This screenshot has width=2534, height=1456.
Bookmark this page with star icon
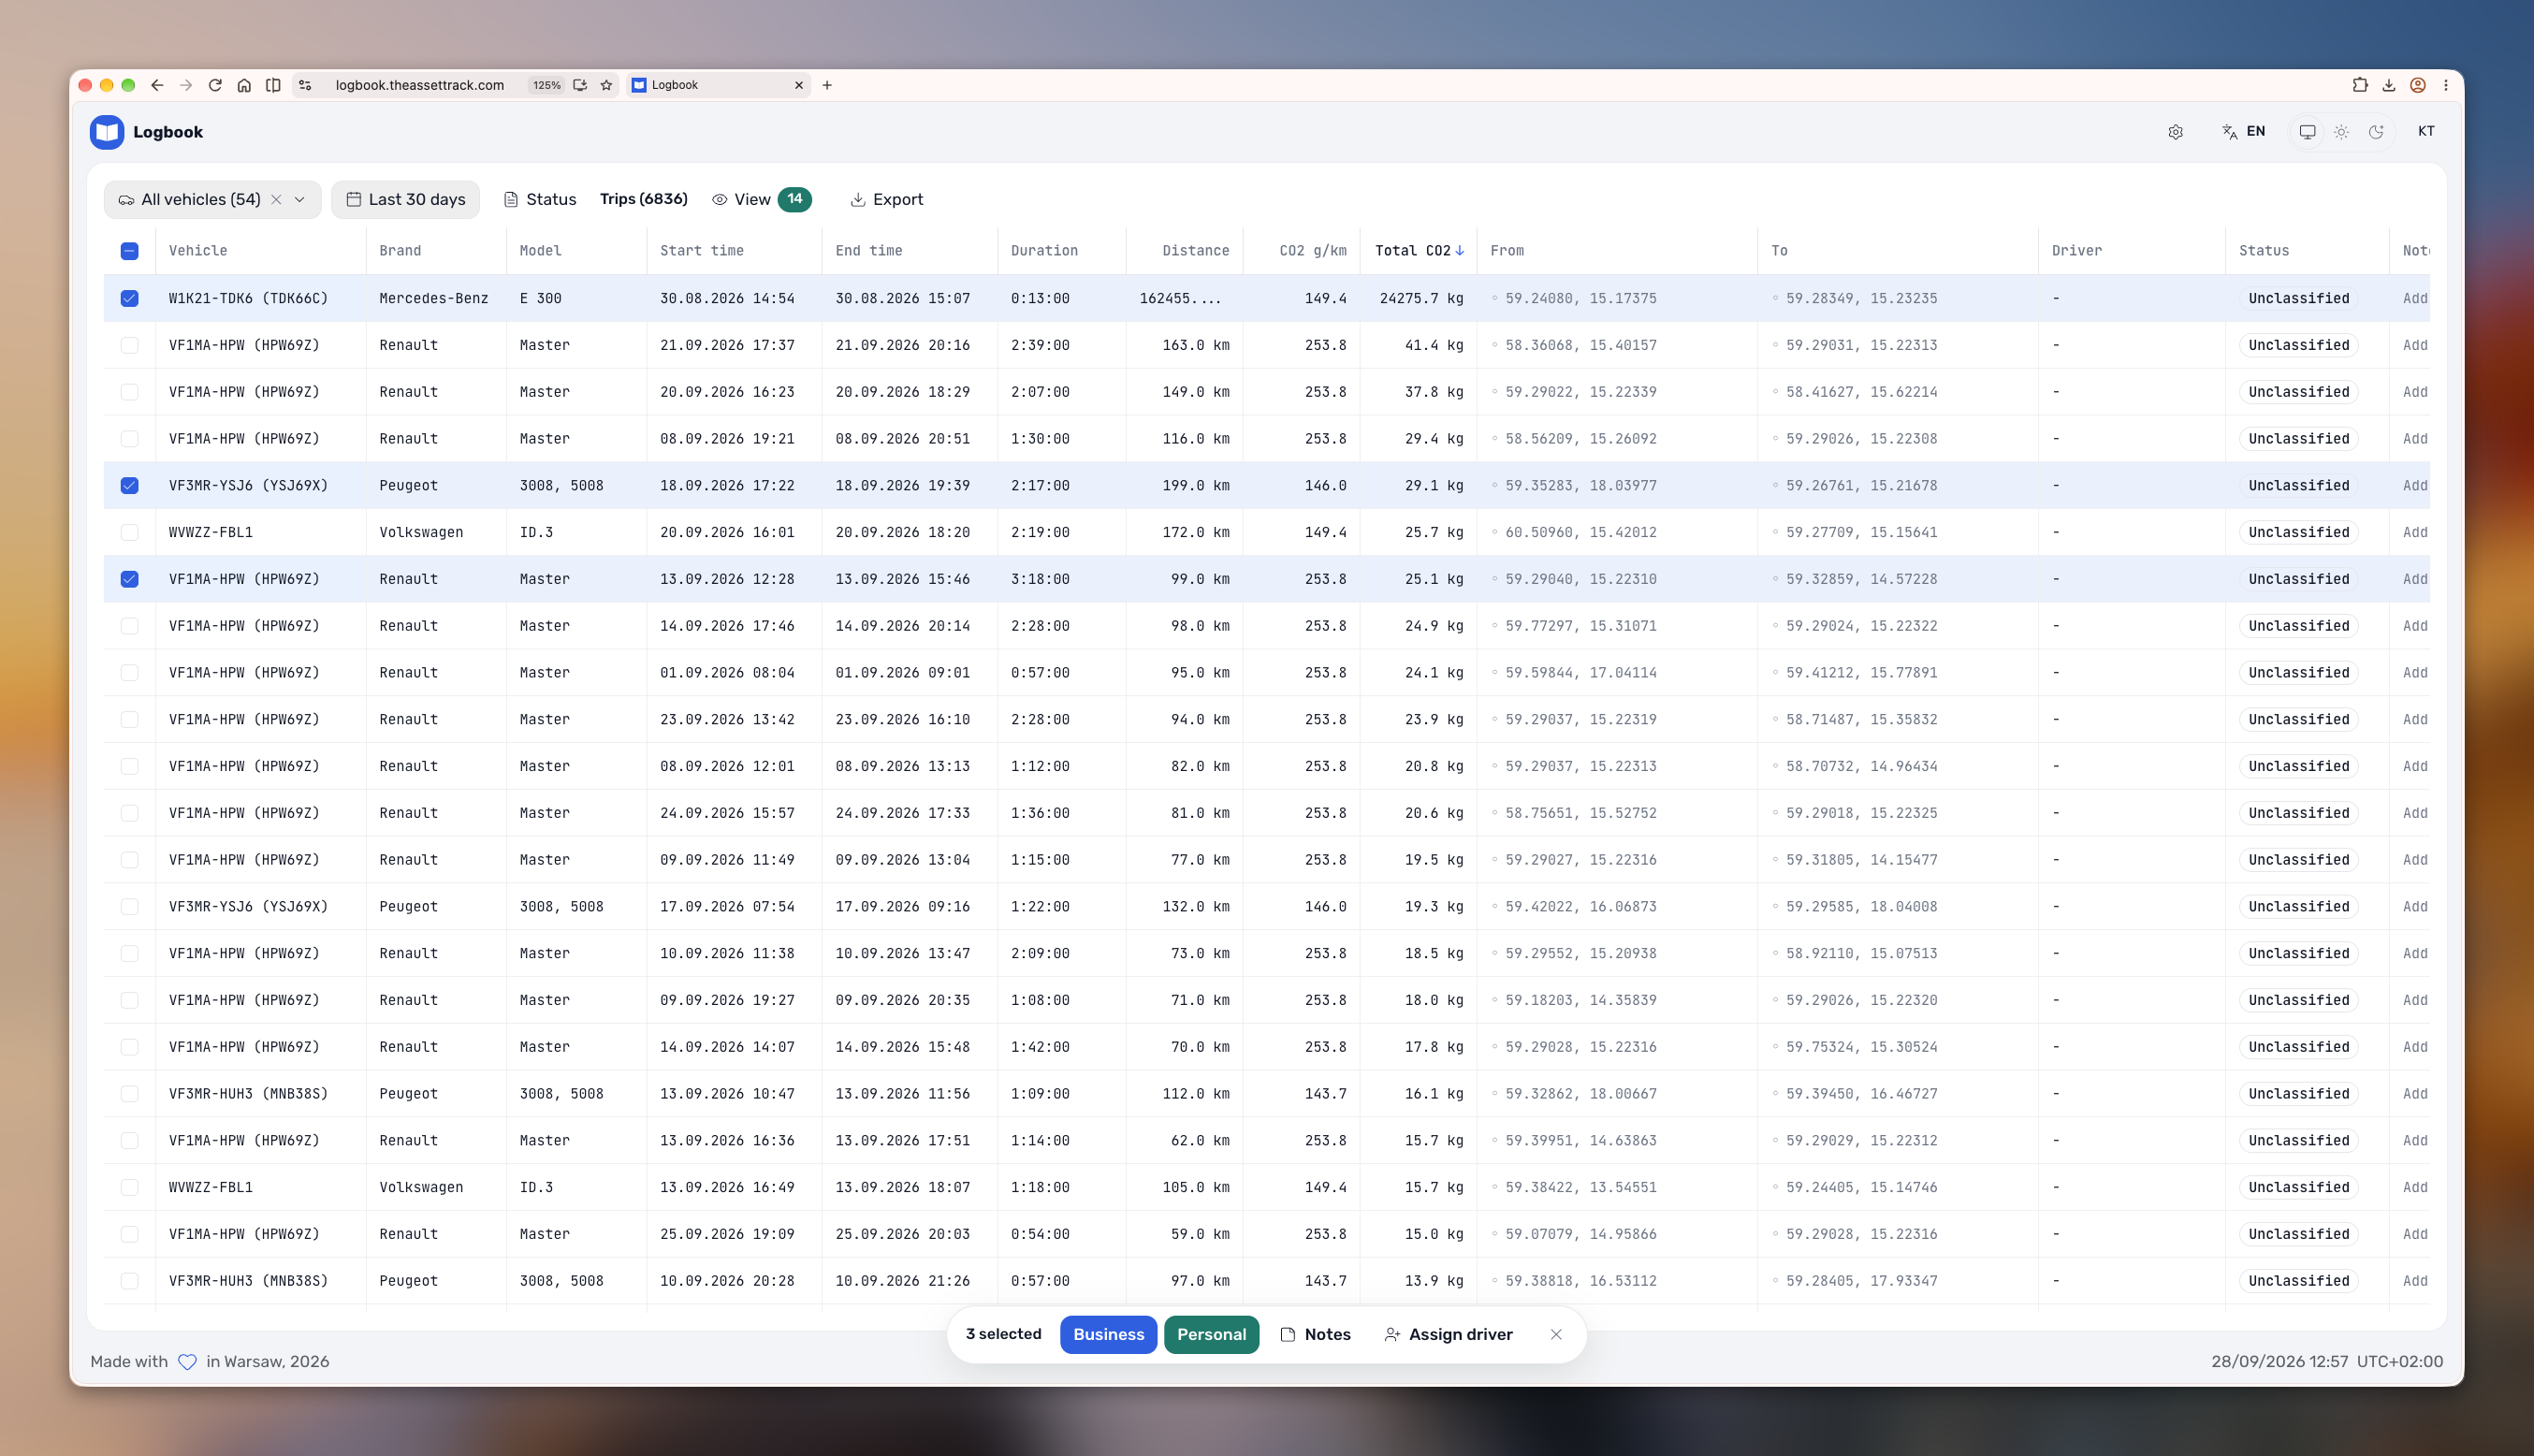[x=606, y=85]
